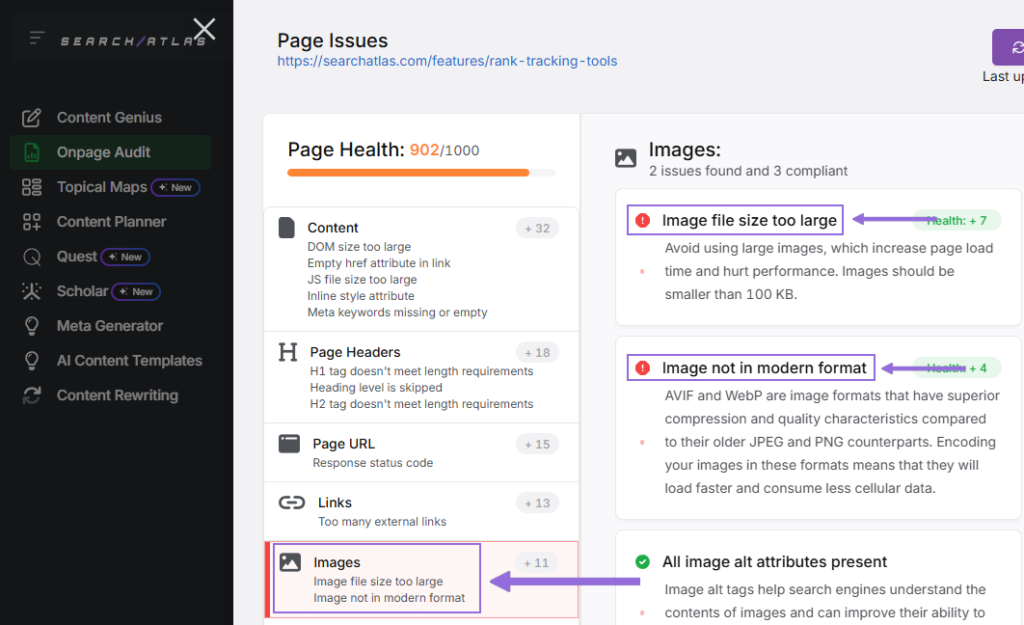Click the +11 badge on Images

pos(537,563)
